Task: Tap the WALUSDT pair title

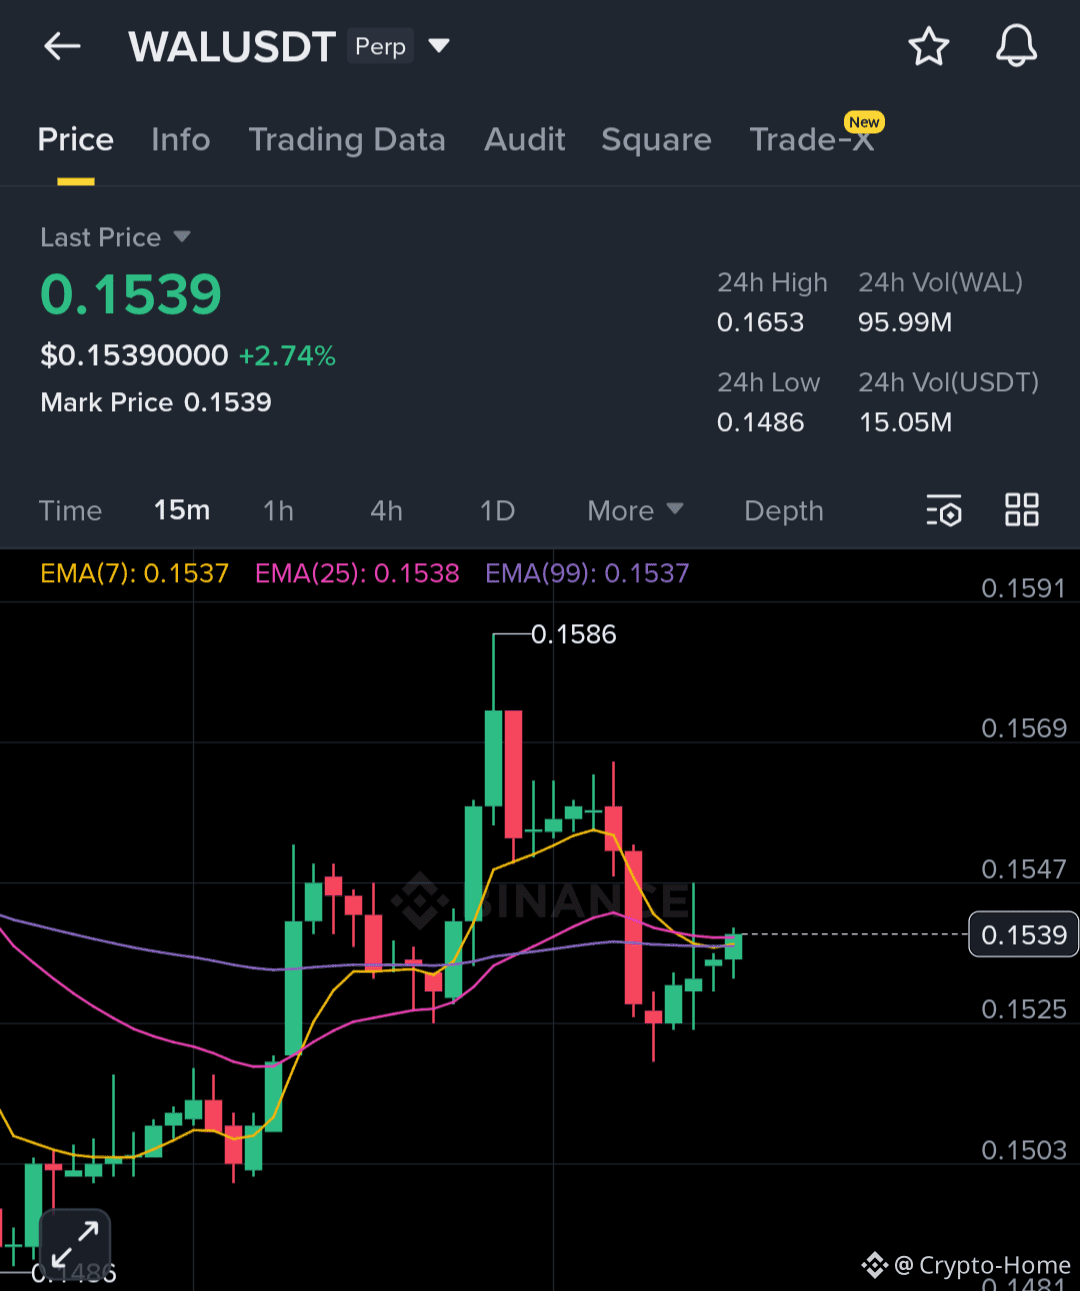Action: 231,47
